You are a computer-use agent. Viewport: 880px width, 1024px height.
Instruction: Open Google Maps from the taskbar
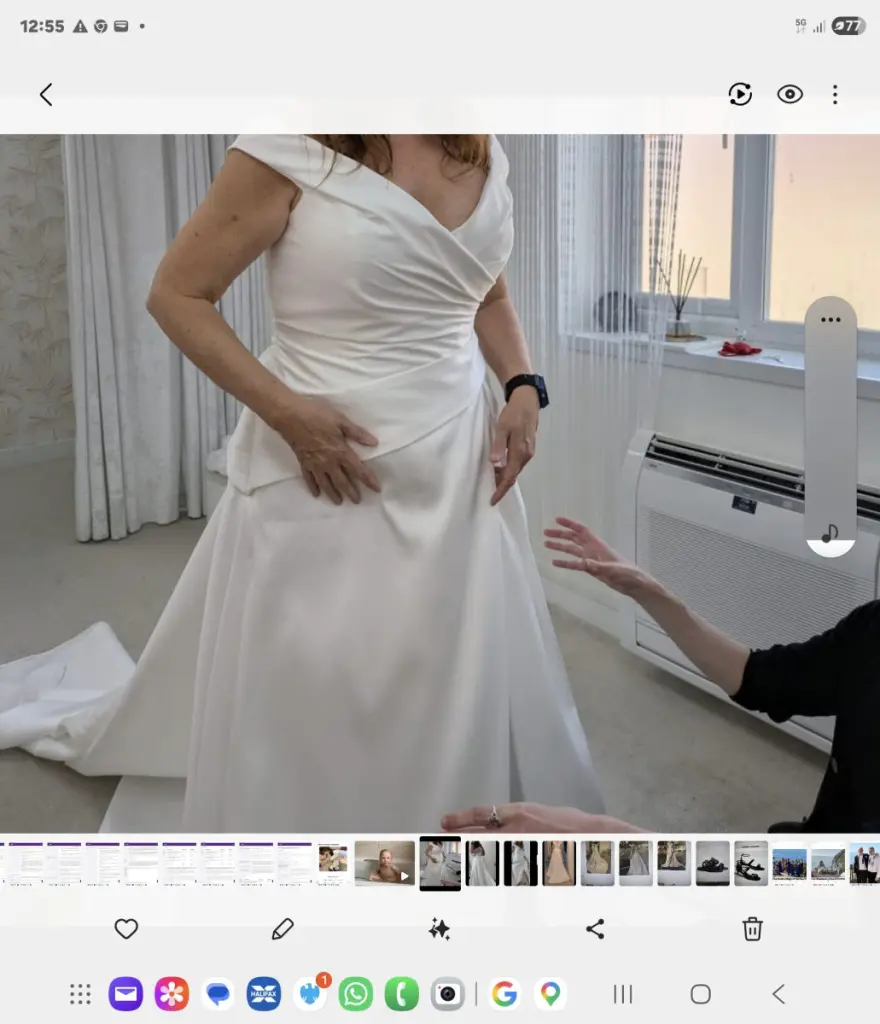click(x=550, y=994)
